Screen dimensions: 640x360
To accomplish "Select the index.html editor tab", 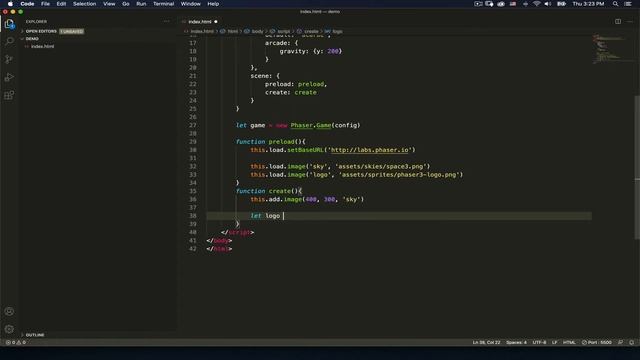I will (200, 22).
